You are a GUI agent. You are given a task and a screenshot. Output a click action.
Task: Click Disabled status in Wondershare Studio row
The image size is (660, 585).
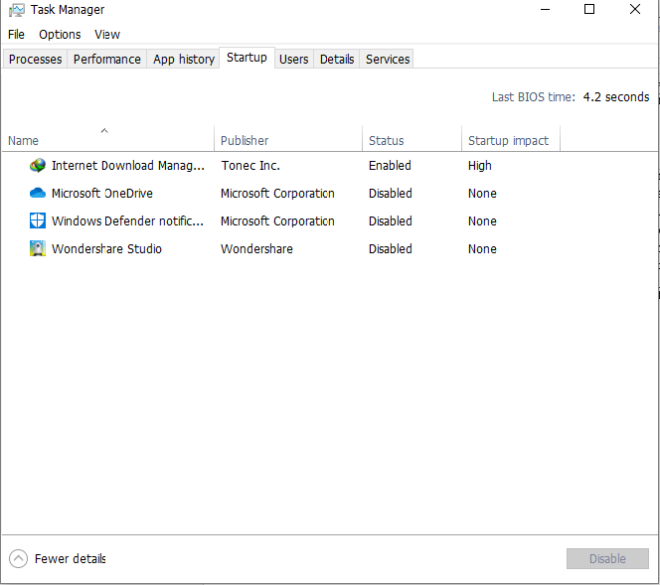(390, 249)
